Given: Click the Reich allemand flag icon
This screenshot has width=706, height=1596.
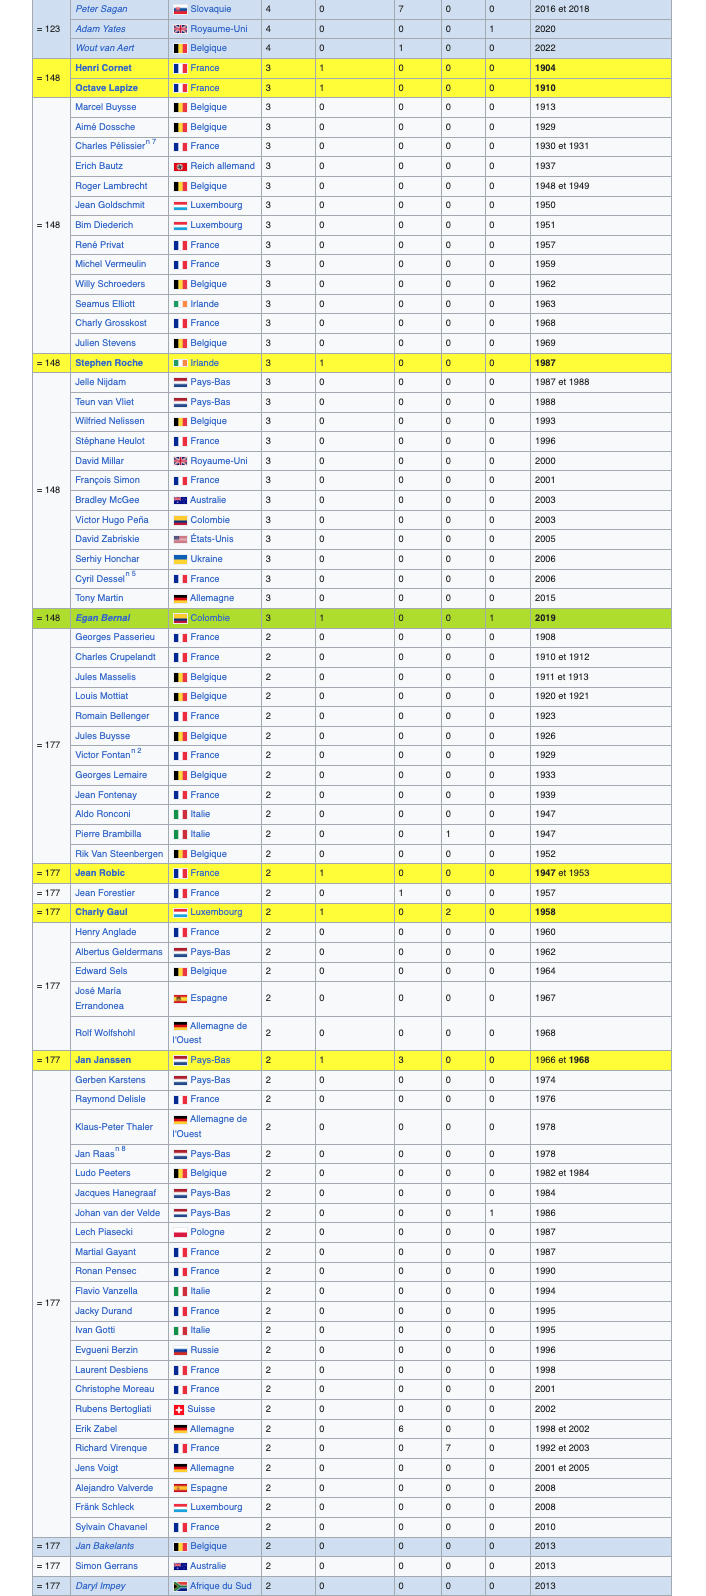Looking at the screenshot, I should tap(180, 166).
